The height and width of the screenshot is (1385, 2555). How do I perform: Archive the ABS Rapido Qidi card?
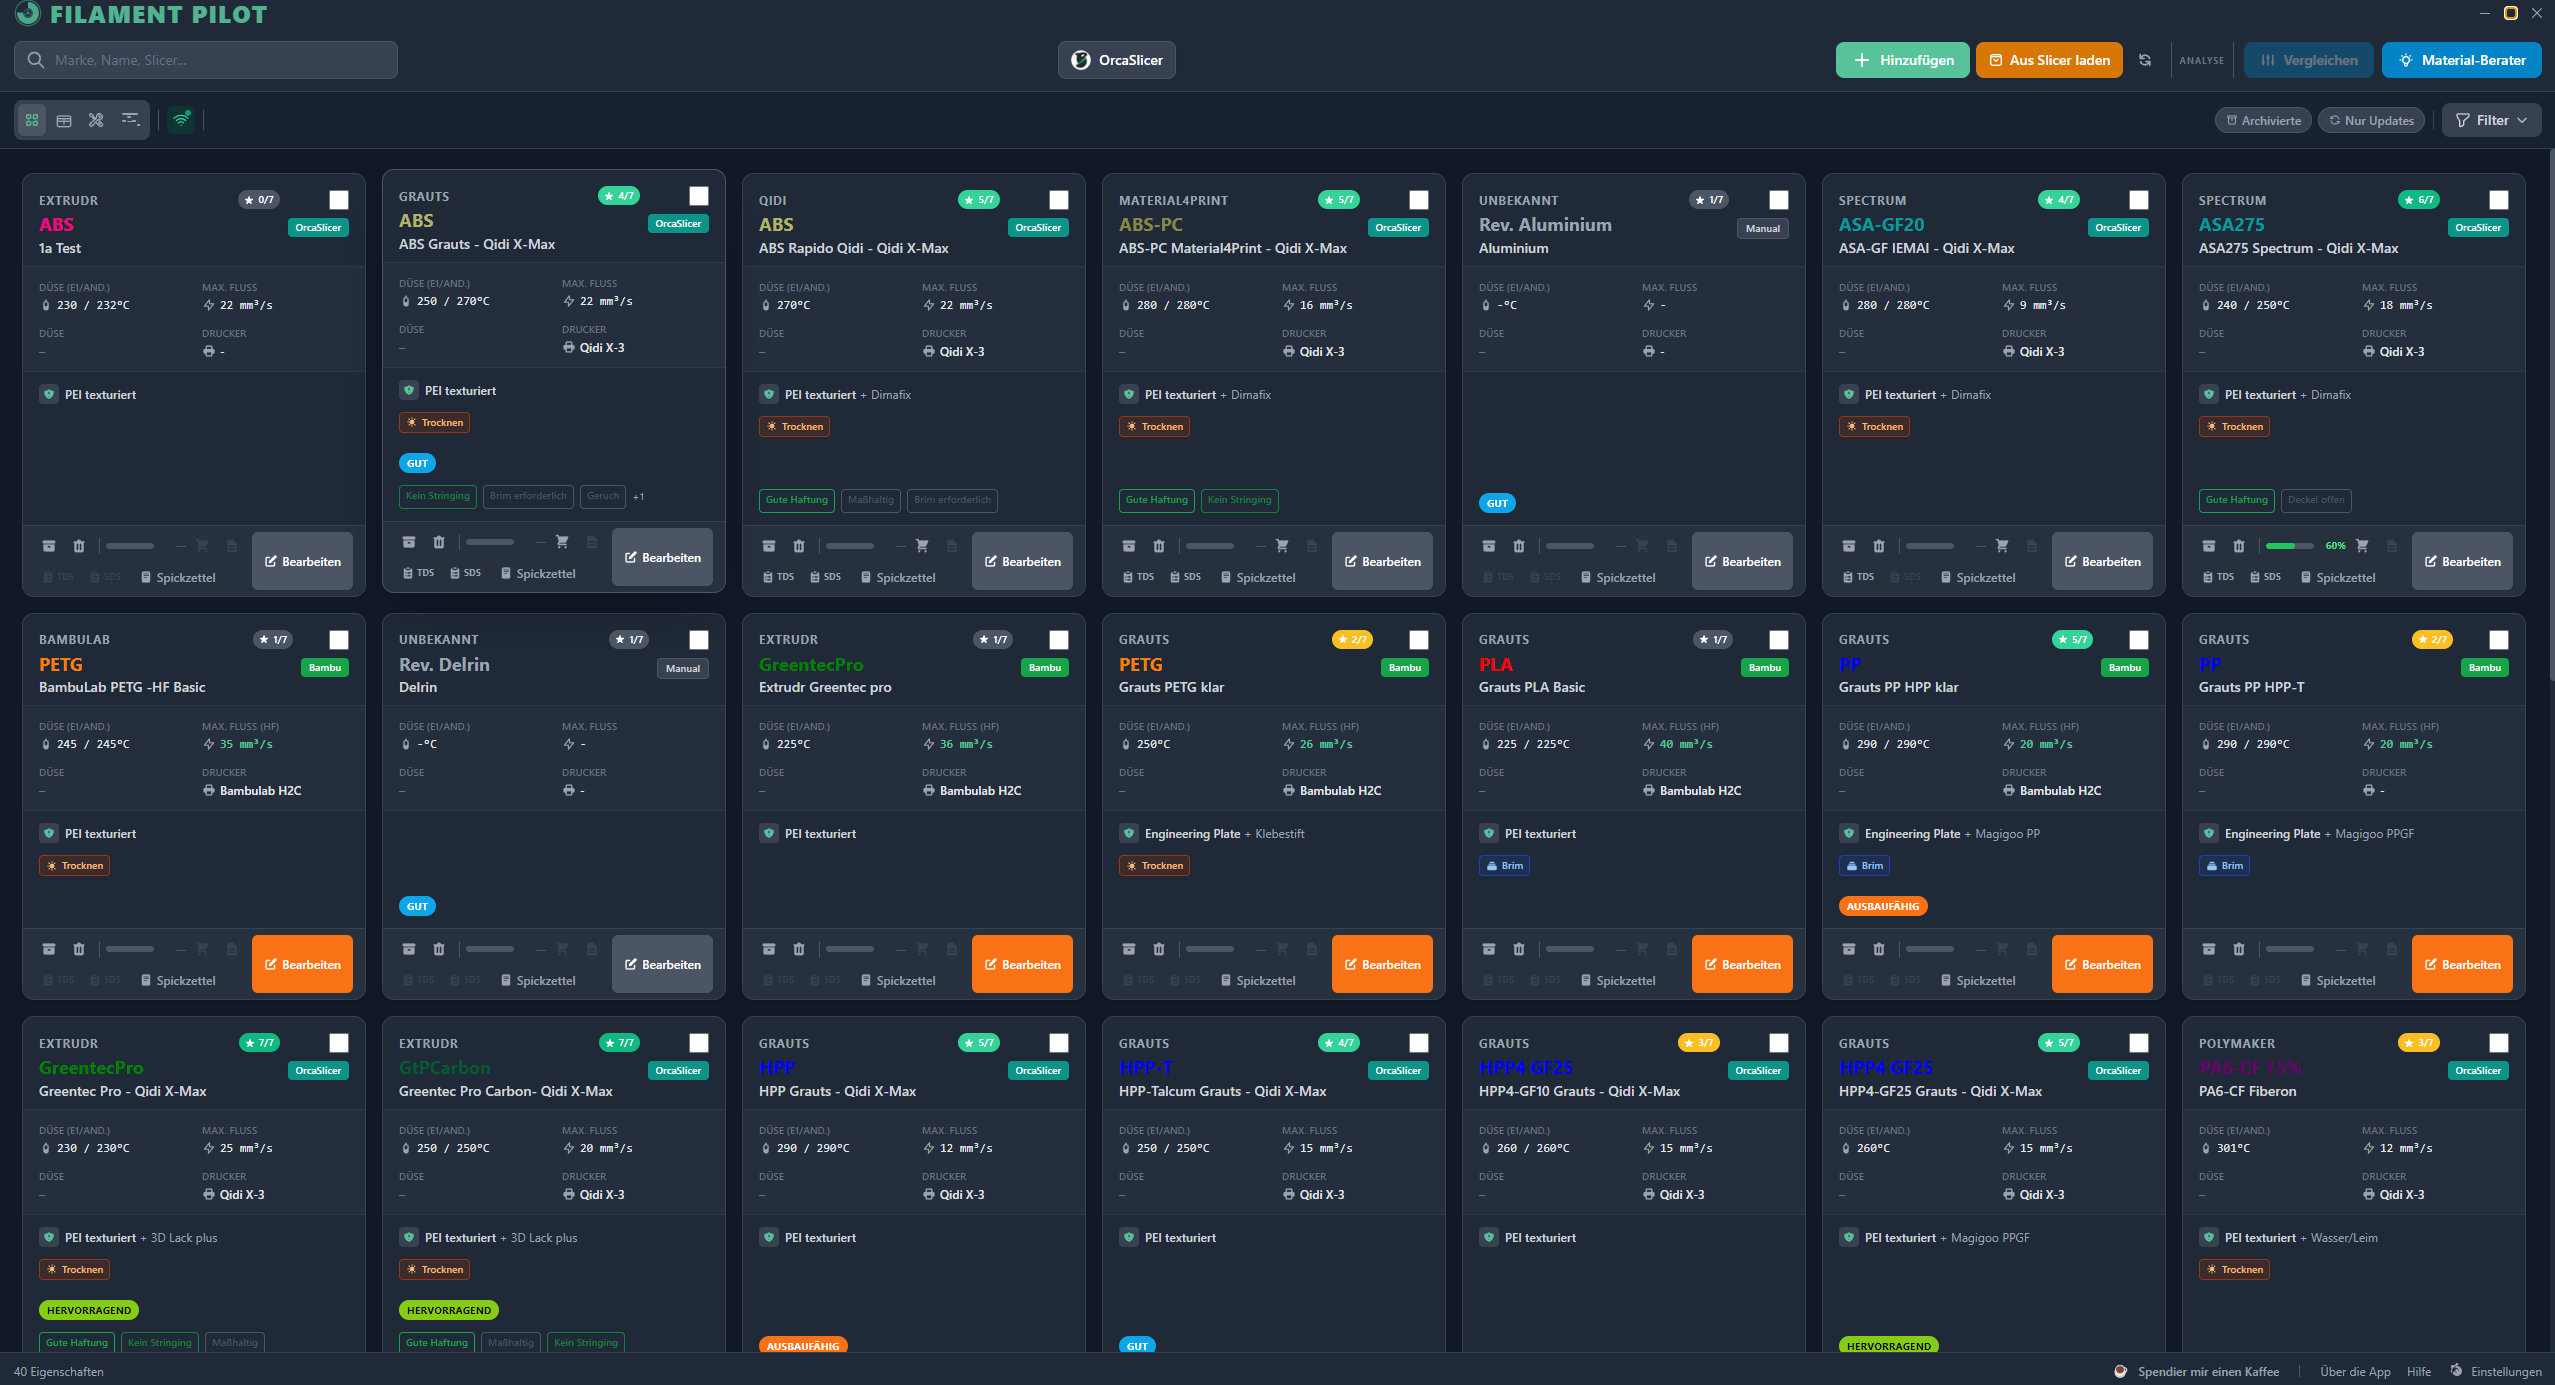click(769, 546)
